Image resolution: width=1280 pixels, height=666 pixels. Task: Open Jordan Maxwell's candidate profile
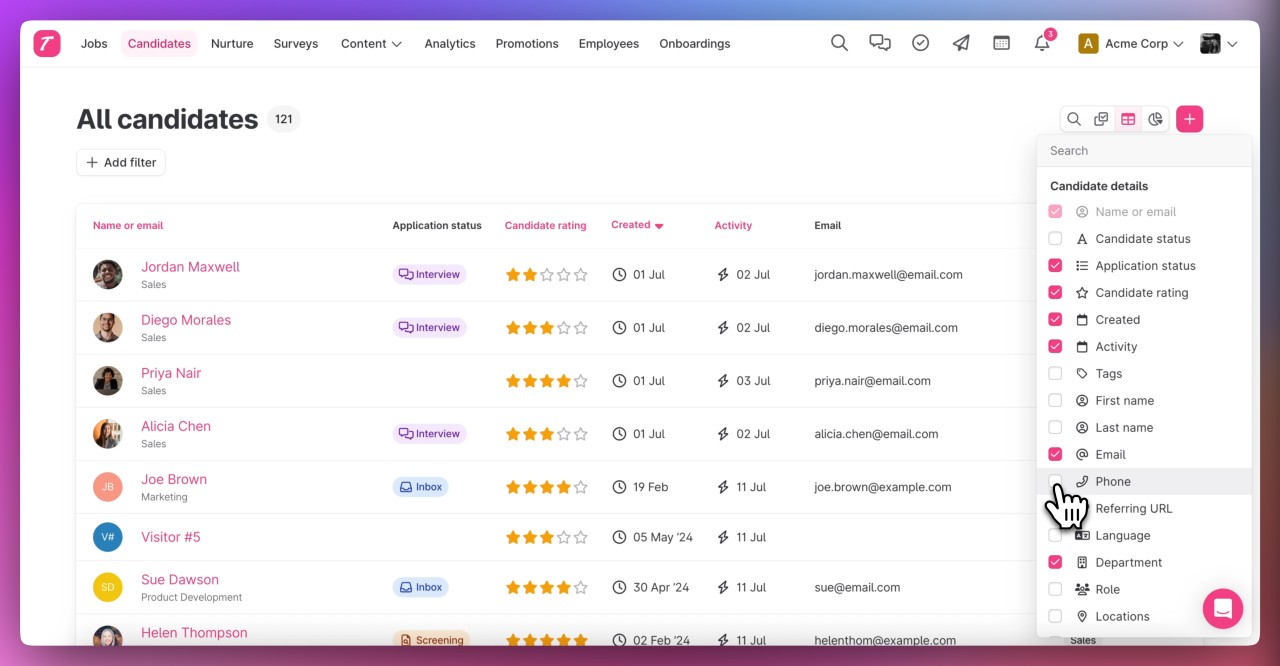click(x=190, y=267)
